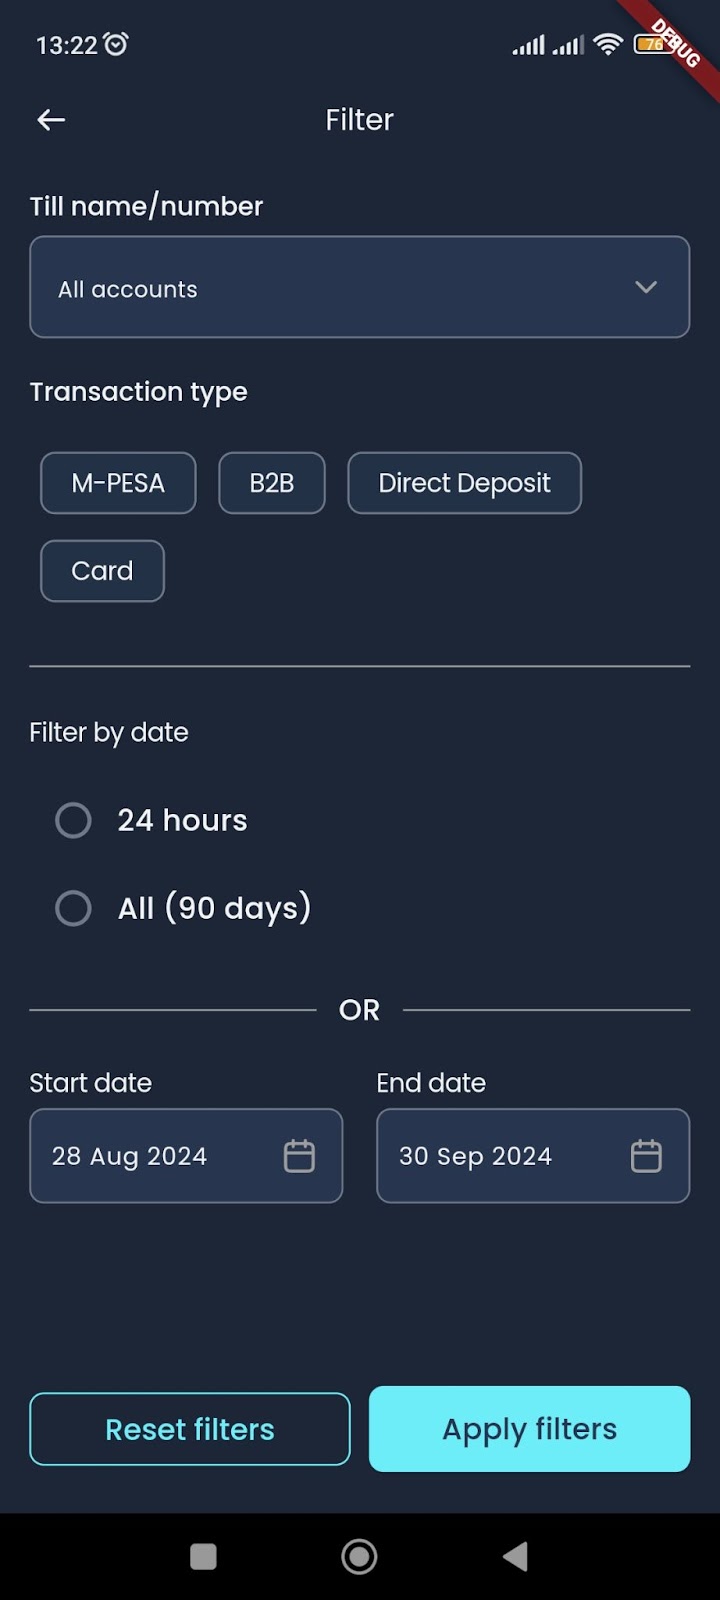Select the All (90 days) radio button
The image size is (720, 1600).
(73, 907)
